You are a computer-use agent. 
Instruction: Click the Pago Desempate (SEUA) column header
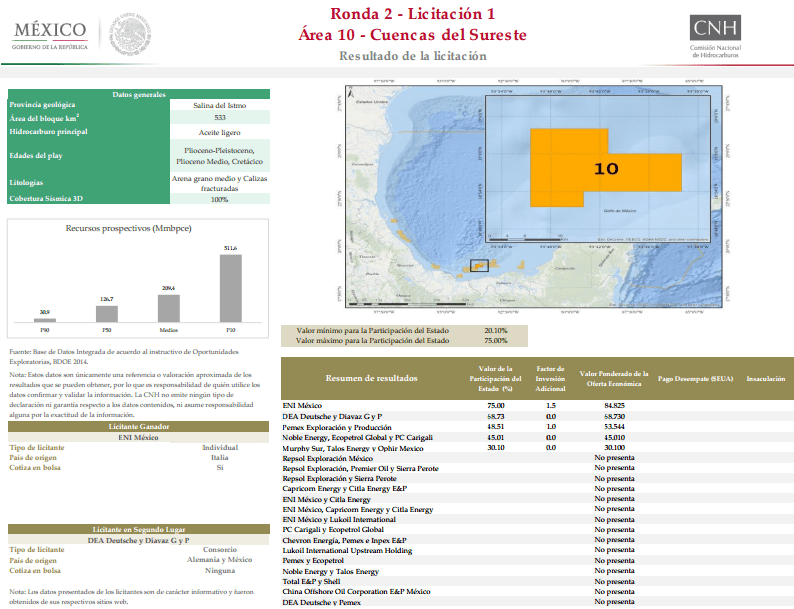(x=695, y=379)
